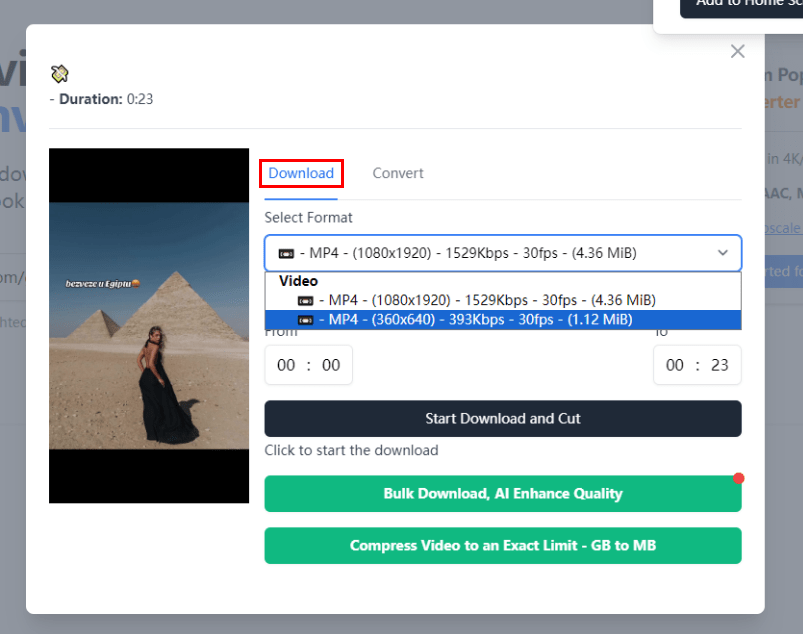The image size is (803, 634).
Task: Click the From hours field
Action: [286, 365]
